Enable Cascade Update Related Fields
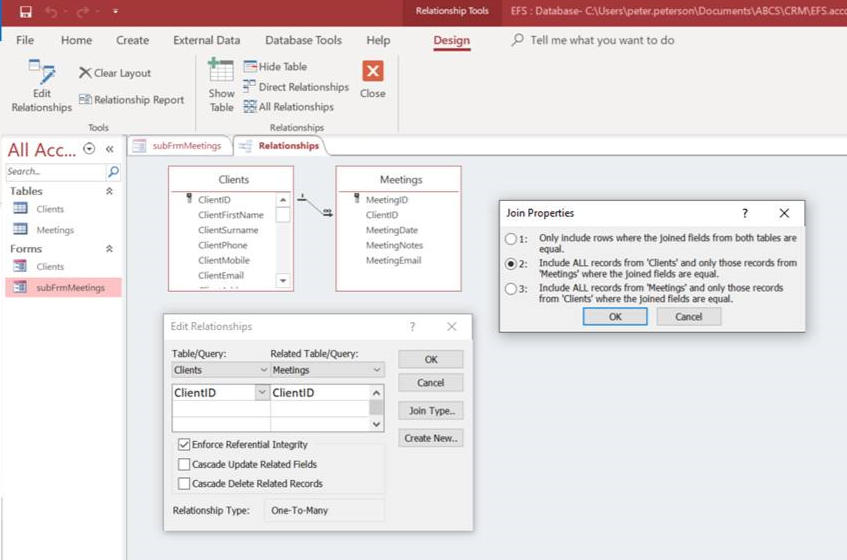The height and width of the screenshot is (560, 847). [x=184, y=464]
